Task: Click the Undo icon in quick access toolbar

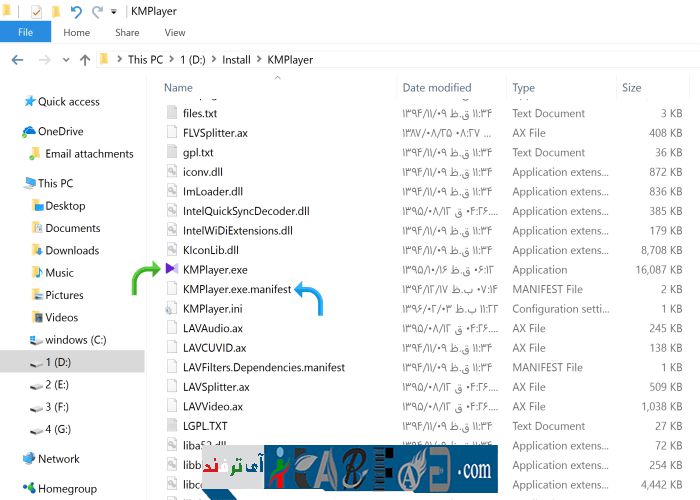Action: 76,12
